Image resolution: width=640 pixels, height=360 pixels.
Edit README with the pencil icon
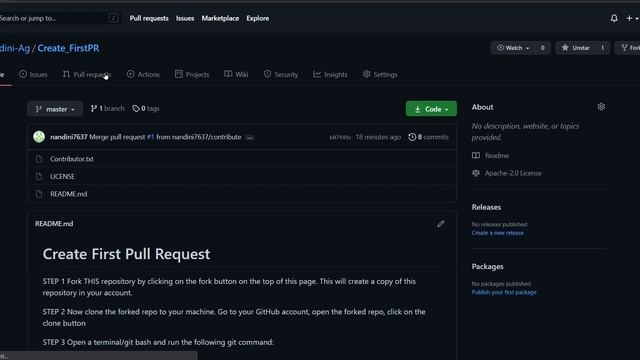click(440, 224)
